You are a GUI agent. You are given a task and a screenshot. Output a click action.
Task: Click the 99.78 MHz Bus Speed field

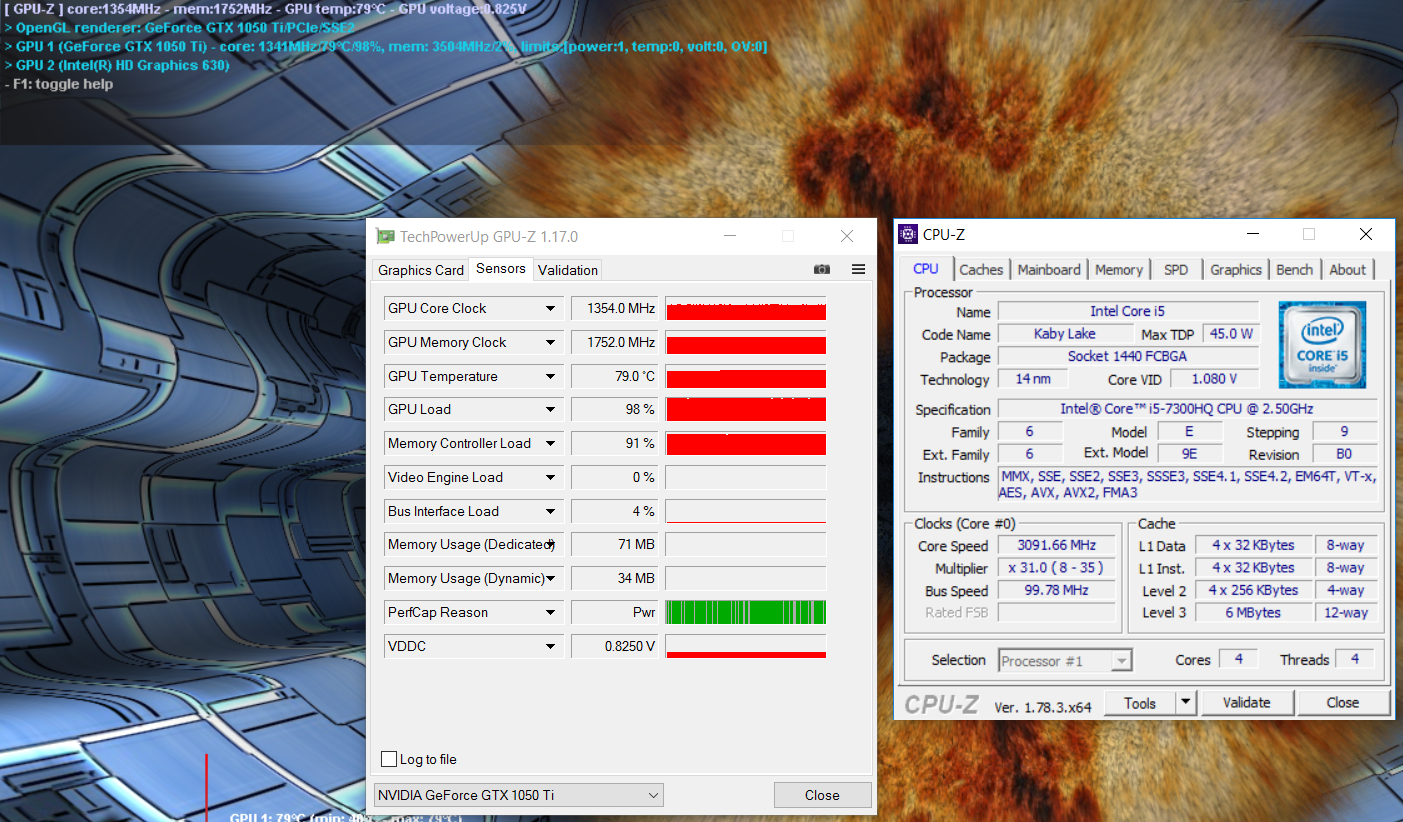coord(1057,591)
